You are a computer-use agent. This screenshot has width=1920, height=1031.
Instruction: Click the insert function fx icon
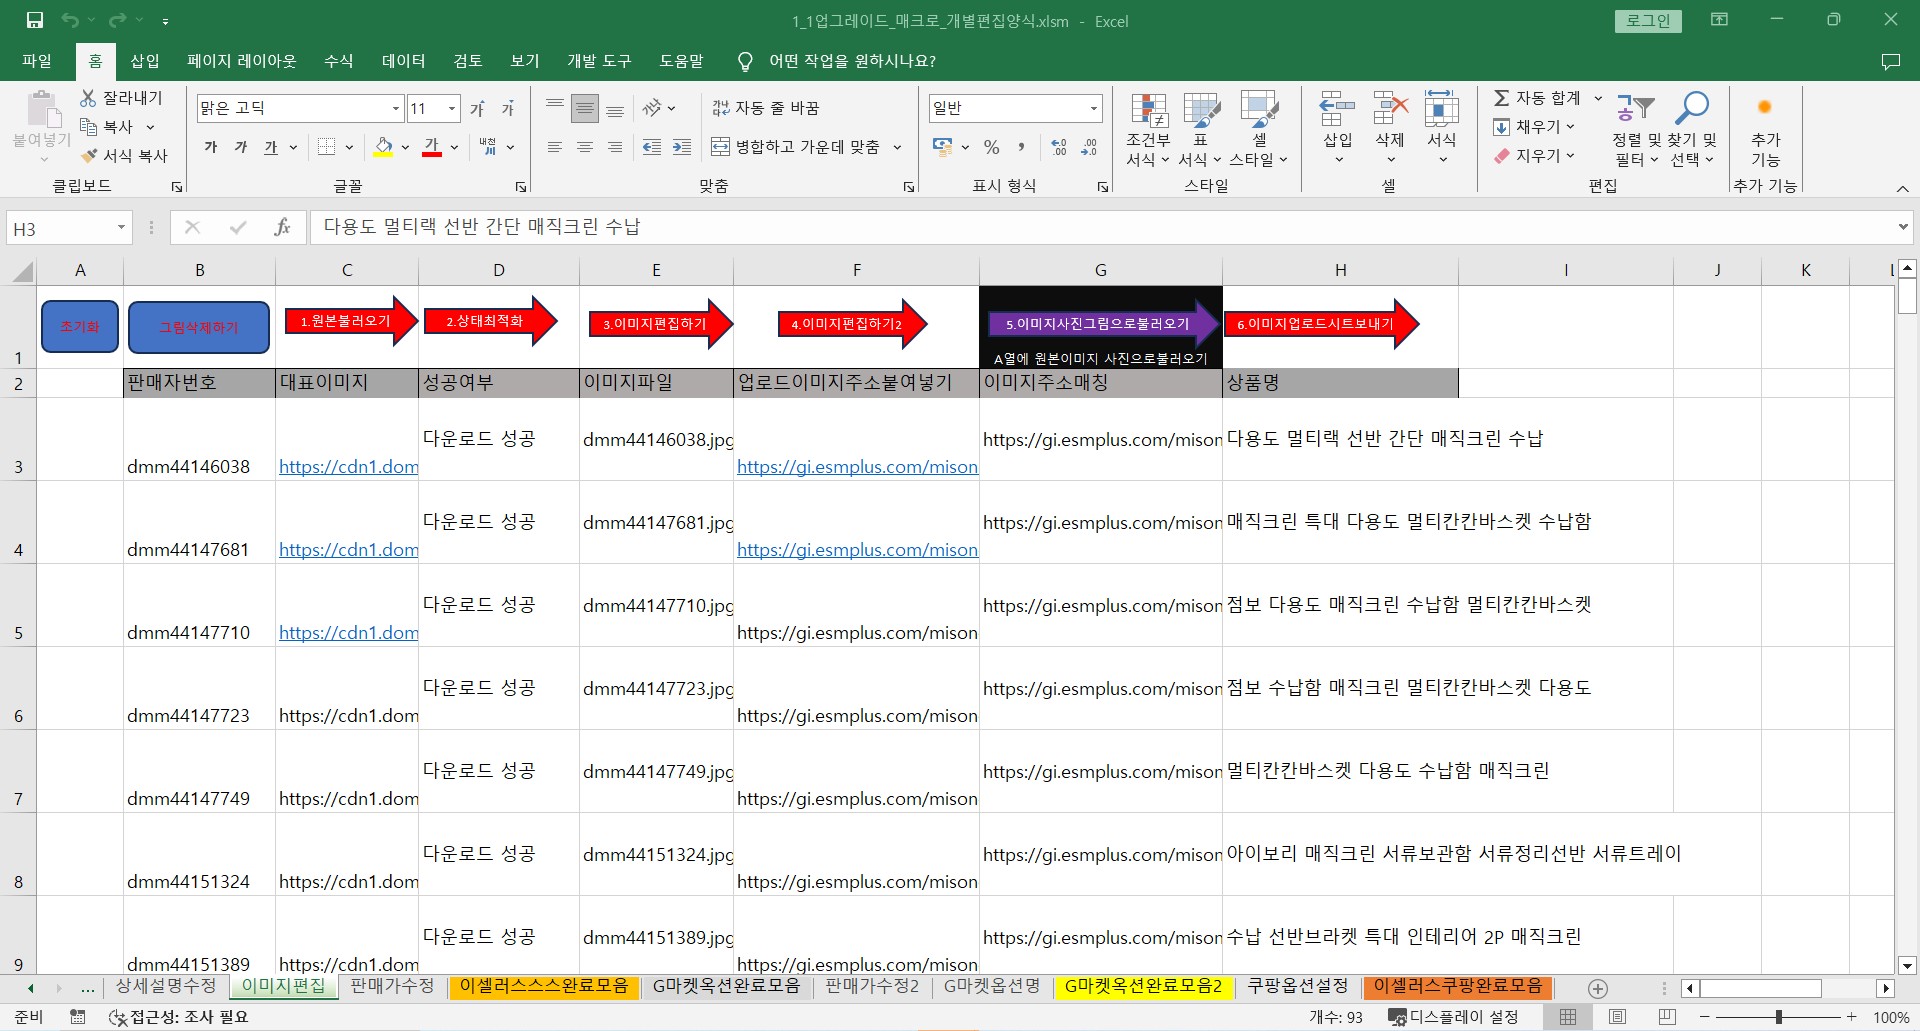(x=282, y=228)
